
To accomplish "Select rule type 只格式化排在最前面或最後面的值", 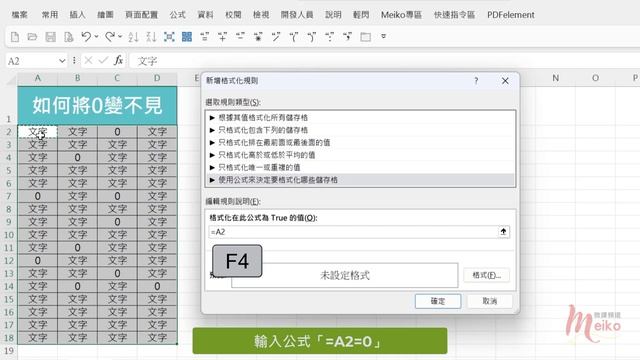I will coord(360,142).
